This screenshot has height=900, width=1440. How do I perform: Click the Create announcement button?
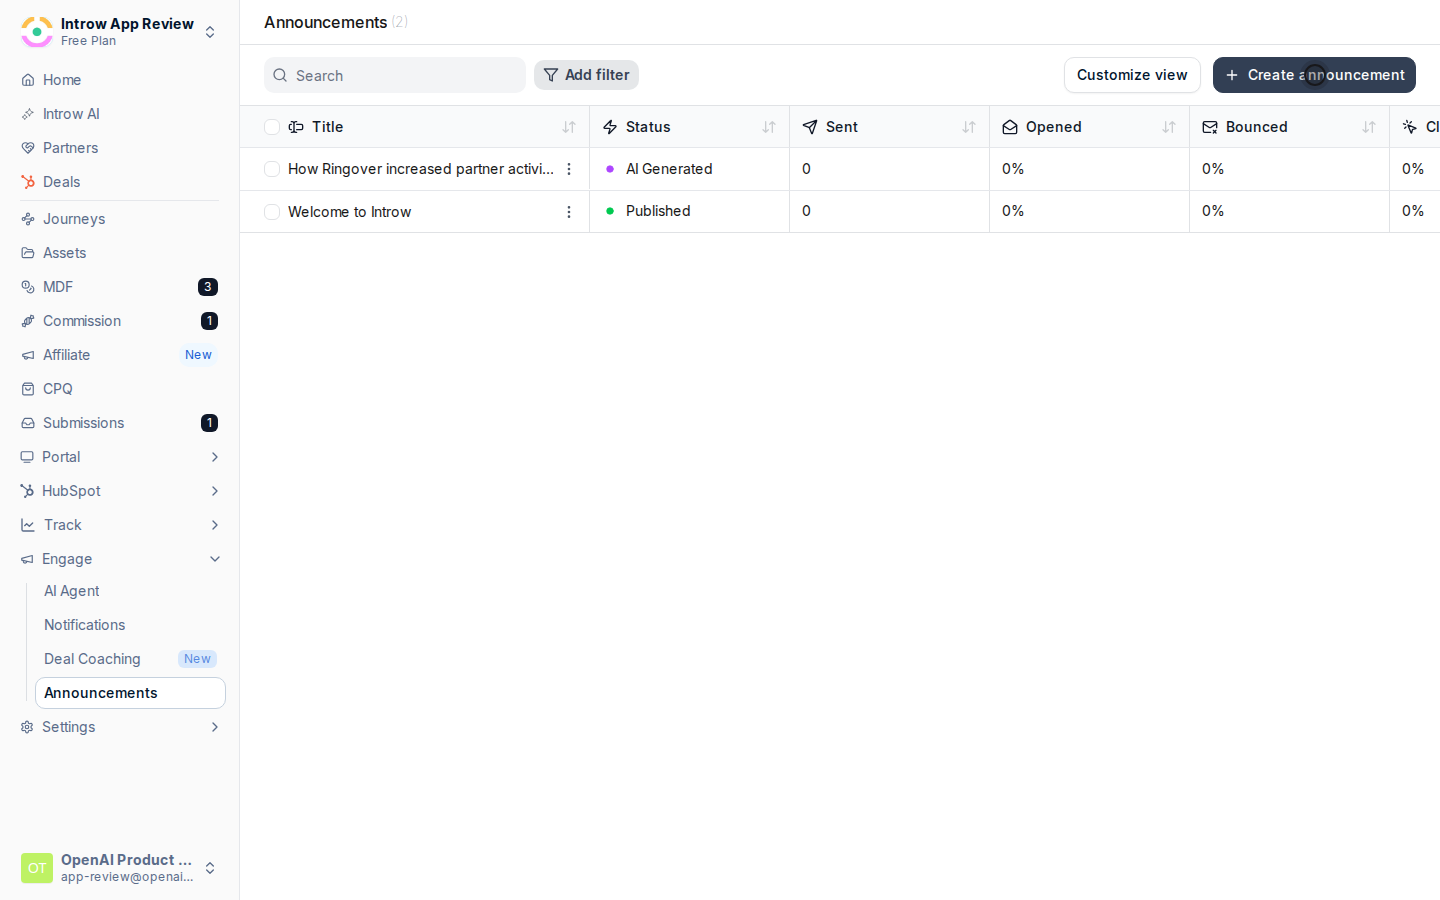tap(1314, 75)
